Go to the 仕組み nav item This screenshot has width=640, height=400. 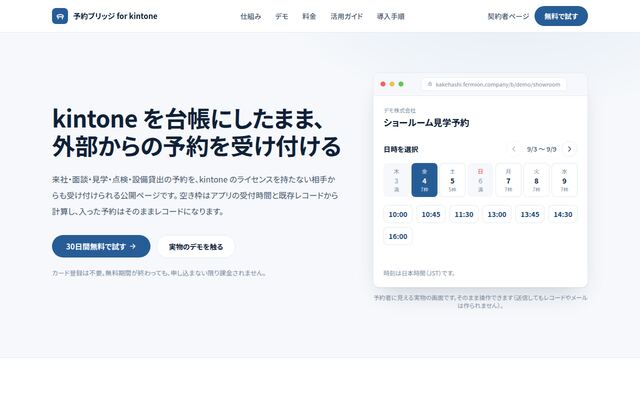[251, 16]
